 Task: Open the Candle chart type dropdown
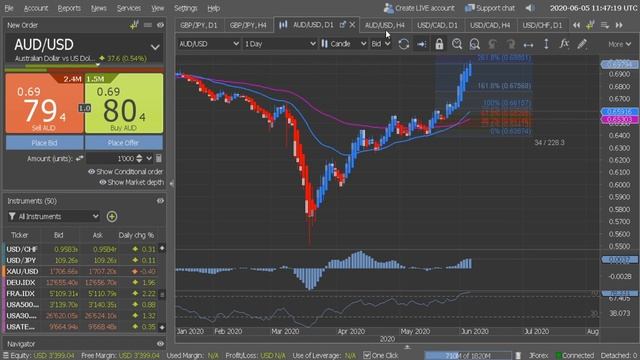344,44
